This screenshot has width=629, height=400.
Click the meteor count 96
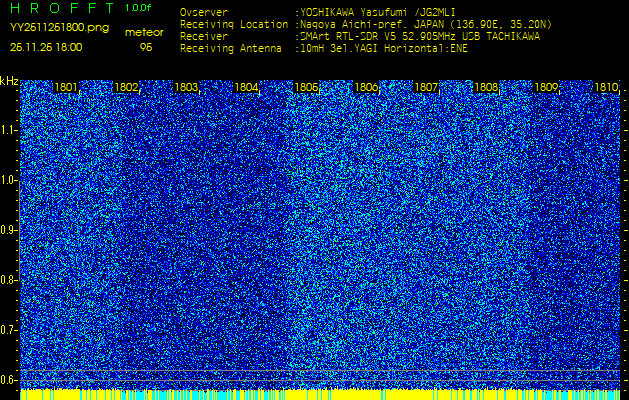[x=146, y=47]
